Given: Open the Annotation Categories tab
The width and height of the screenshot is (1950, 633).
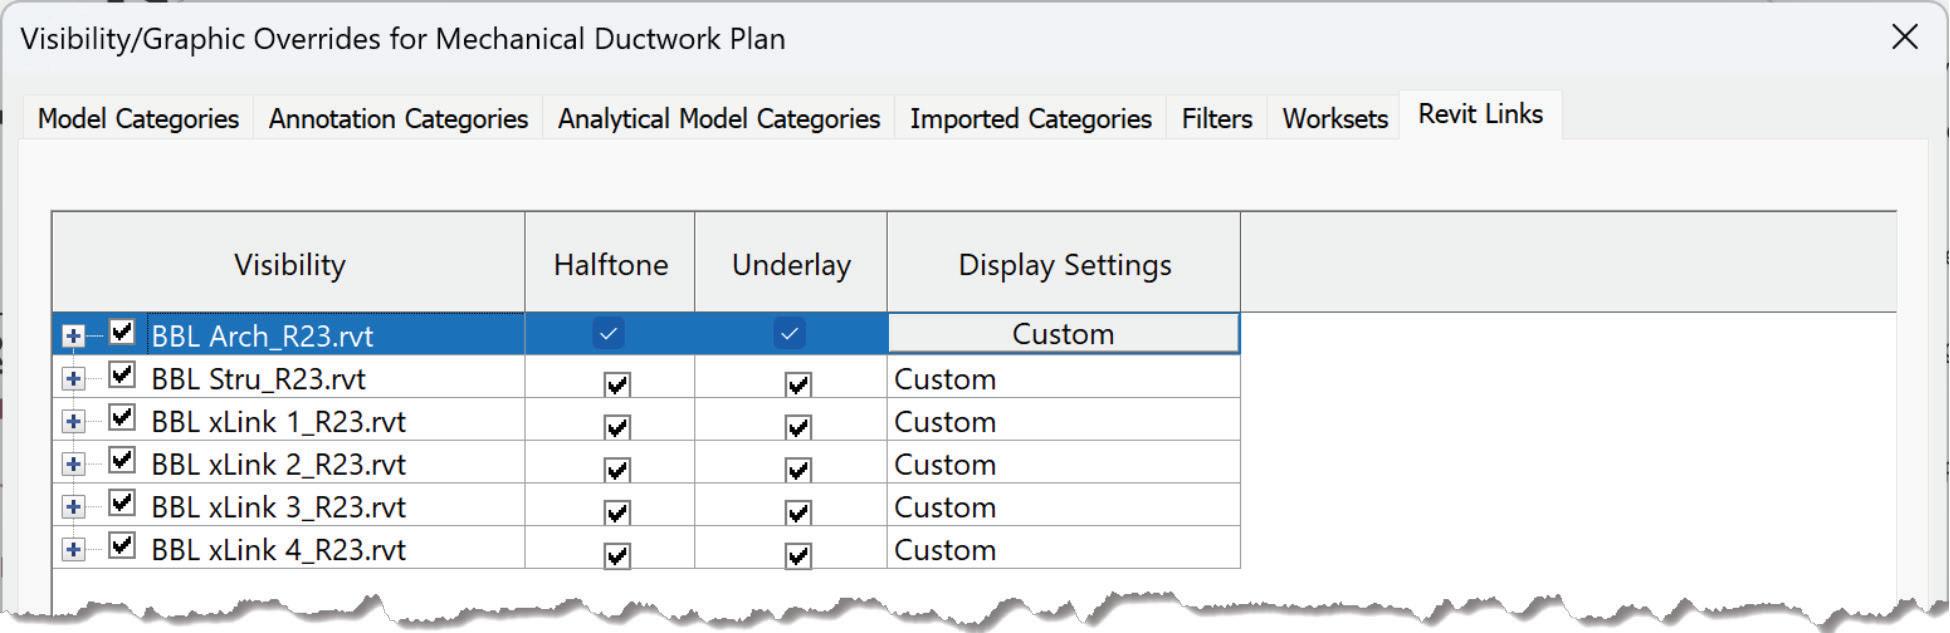Looking at the screenshot, I should 398,119.
